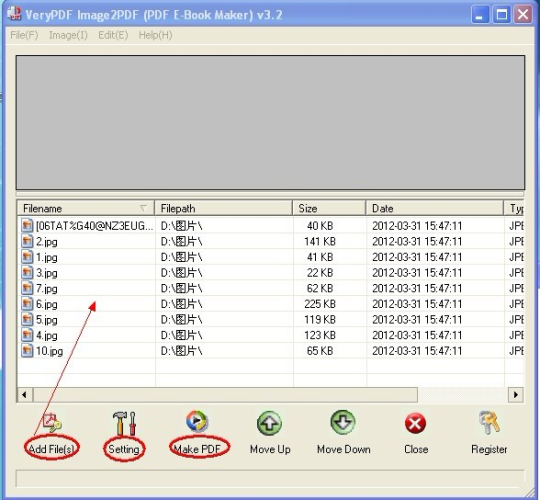Click the VeryPDF app icon in title bar
The image size is (540, 500).
point(14,14)
